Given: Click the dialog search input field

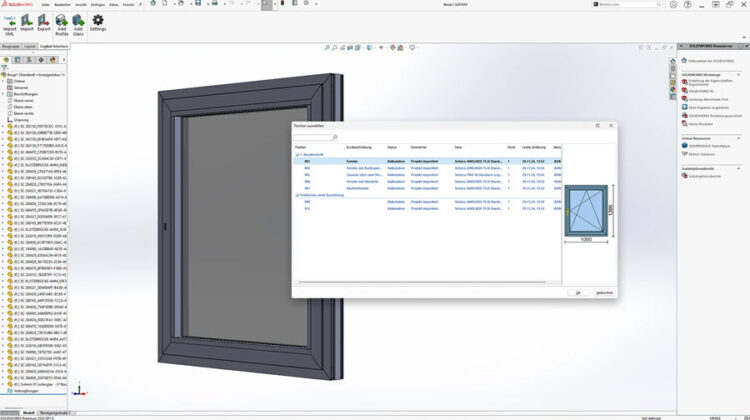Looking at the screenshot, I should click(312, 137).
